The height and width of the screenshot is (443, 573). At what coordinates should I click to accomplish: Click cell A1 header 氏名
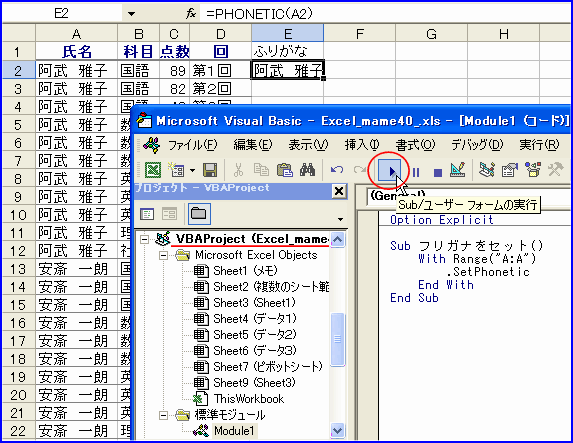click(76, 51)
